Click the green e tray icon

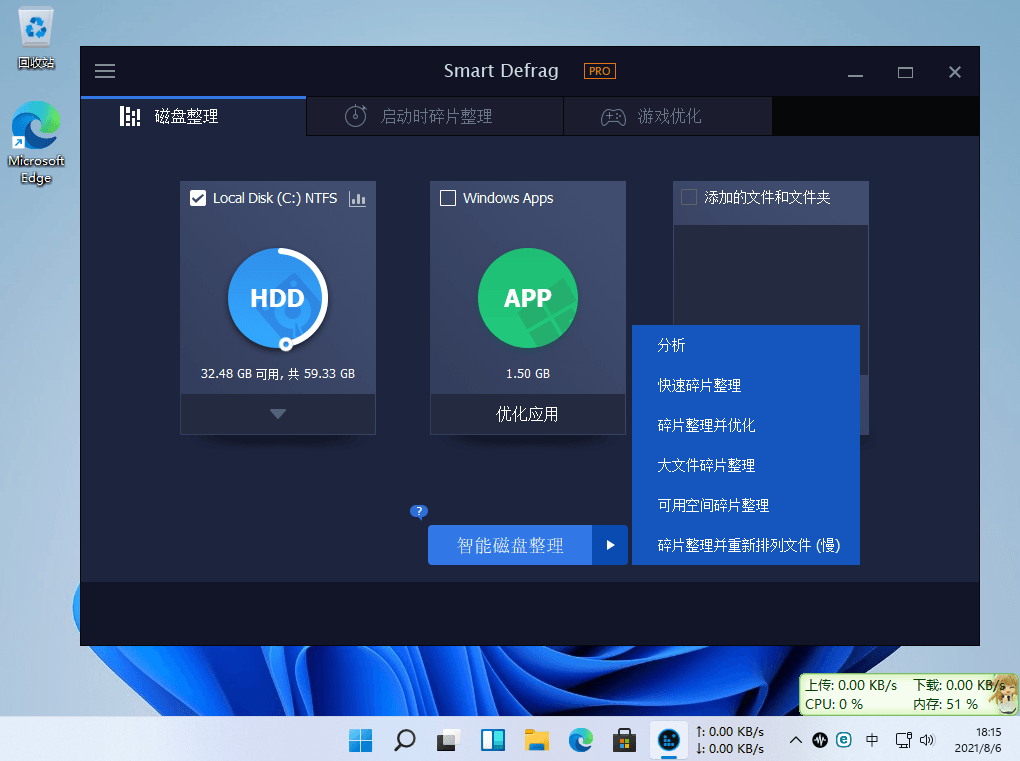tap(844, 740)
